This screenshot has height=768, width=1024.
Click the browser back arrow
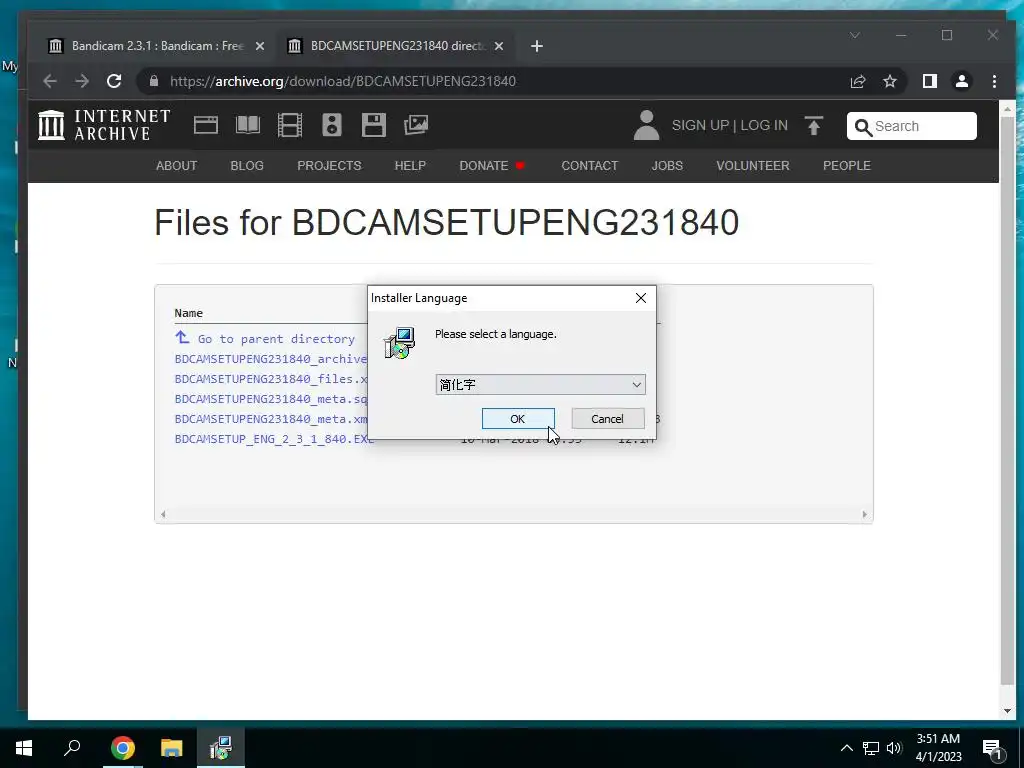pyautogui.click(x=50, y=81)
